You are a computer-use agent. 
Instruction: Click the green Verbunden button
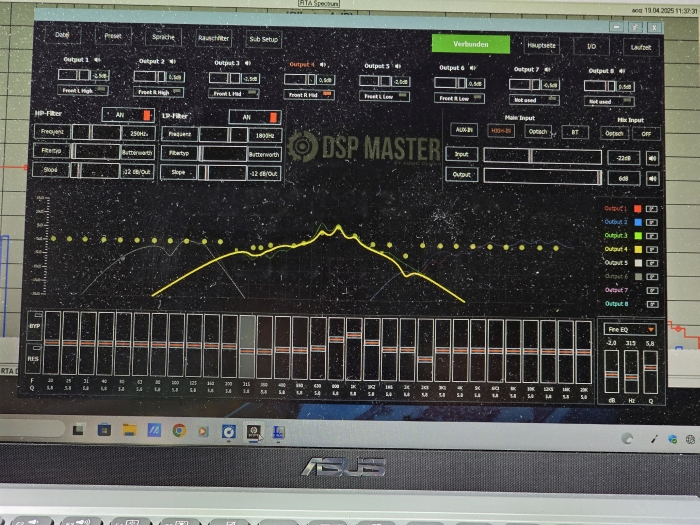[470, 44]
